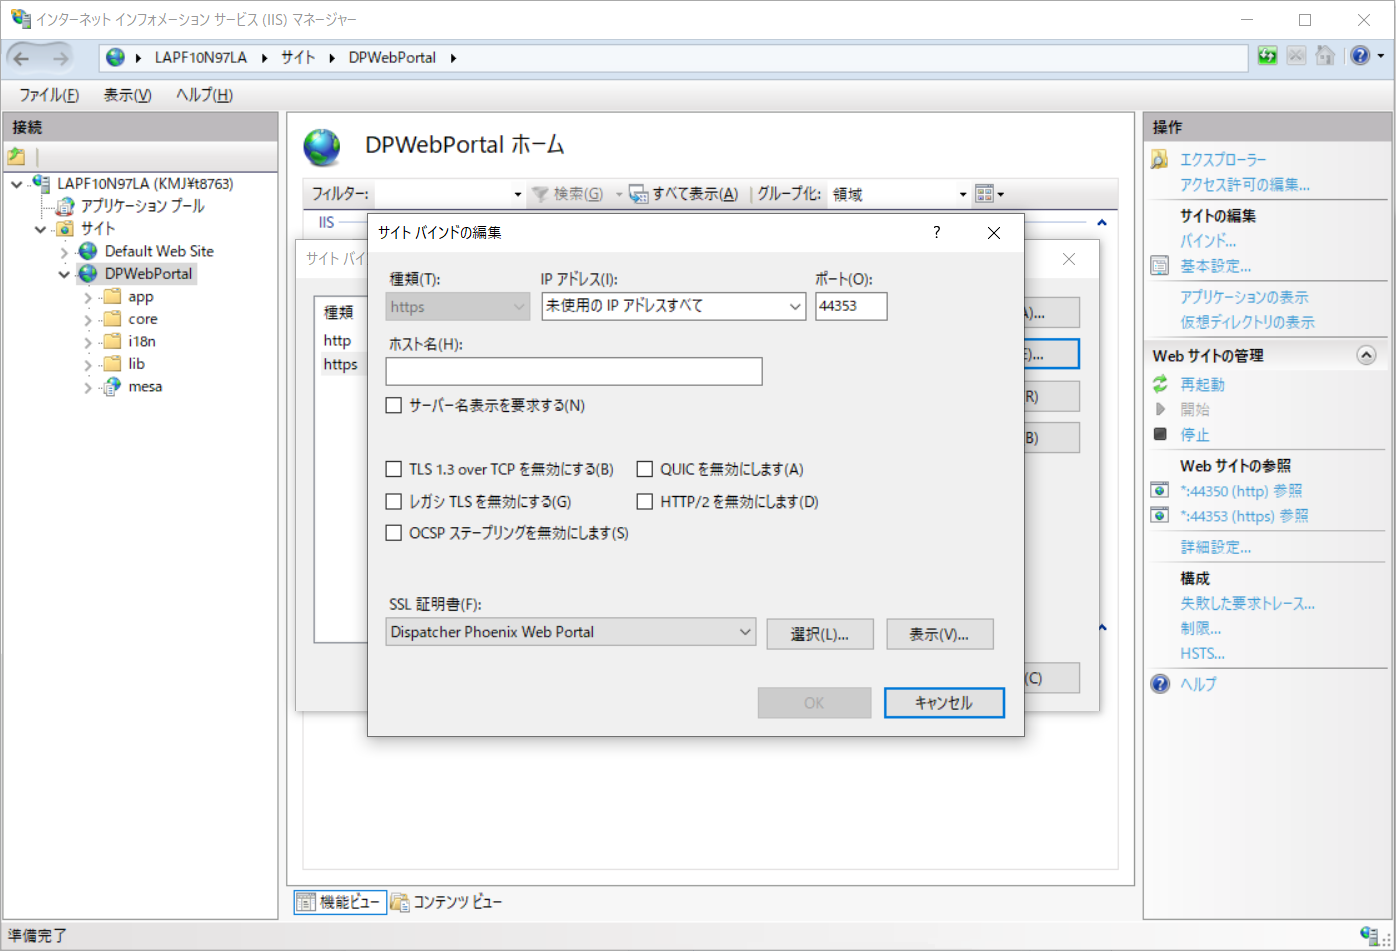This screenshot has width=1396, height=951.
Task: Open ファイル menu
Action: pos(49,95)
